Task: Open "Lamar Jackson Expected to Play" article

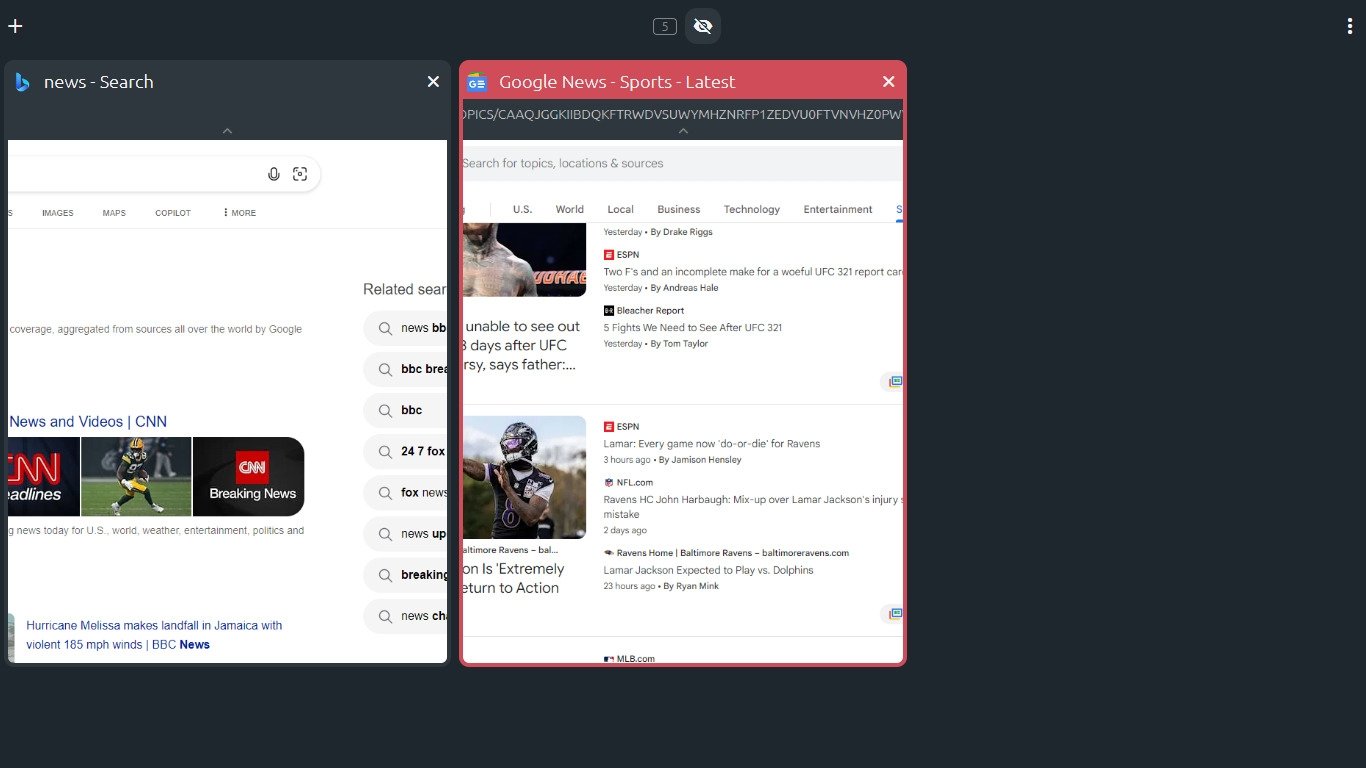Action: (x=708, y=570)
